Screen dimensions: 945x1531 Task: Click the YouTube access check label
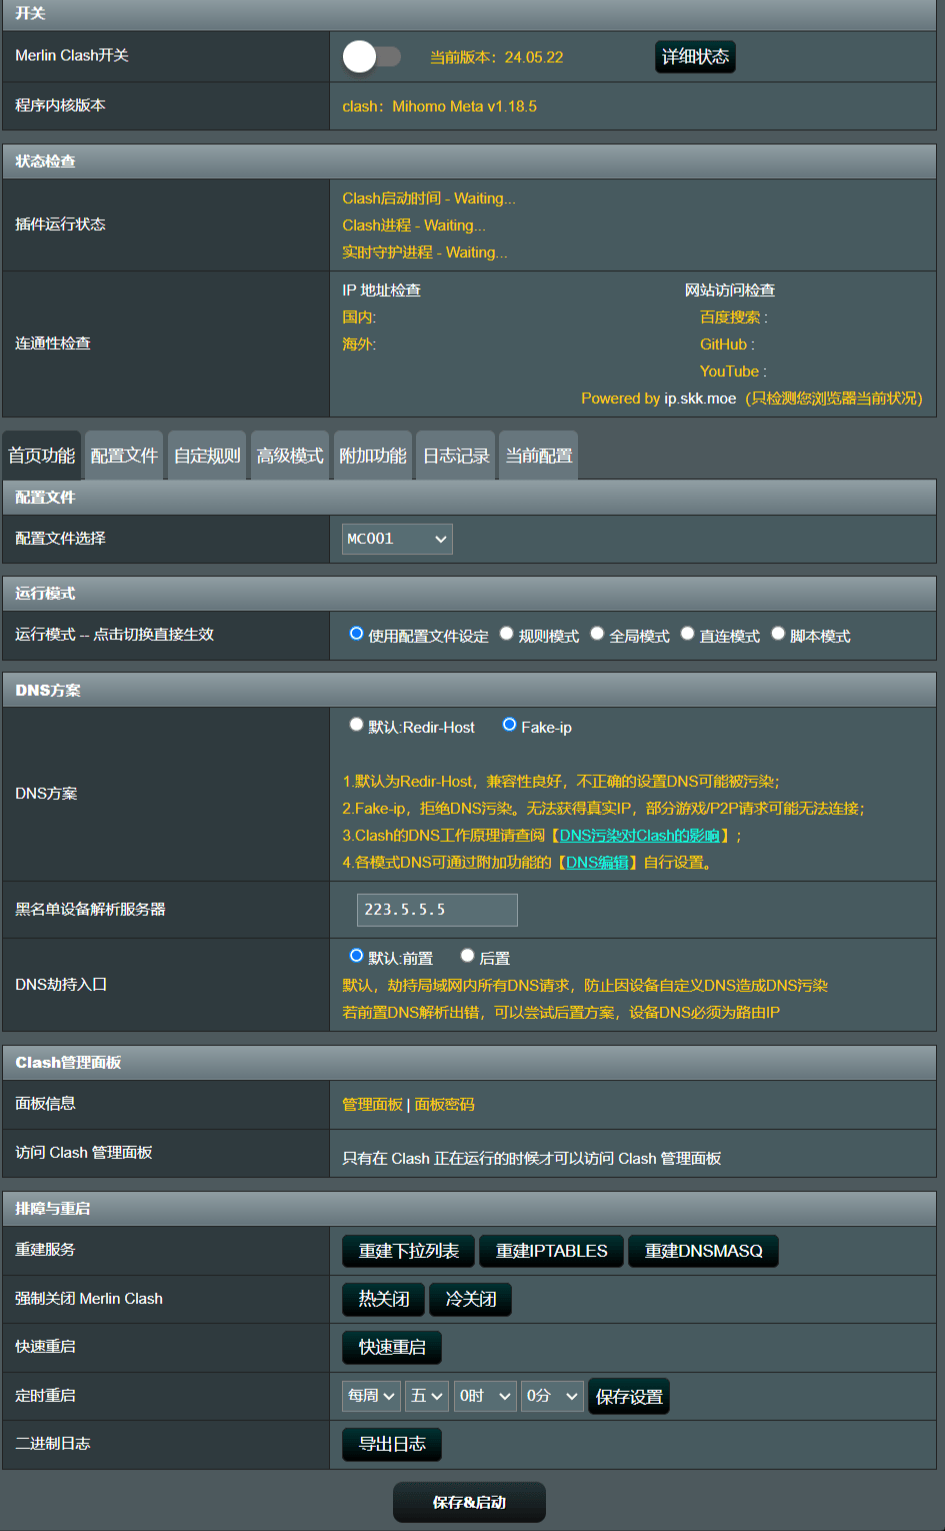(733, 372)
